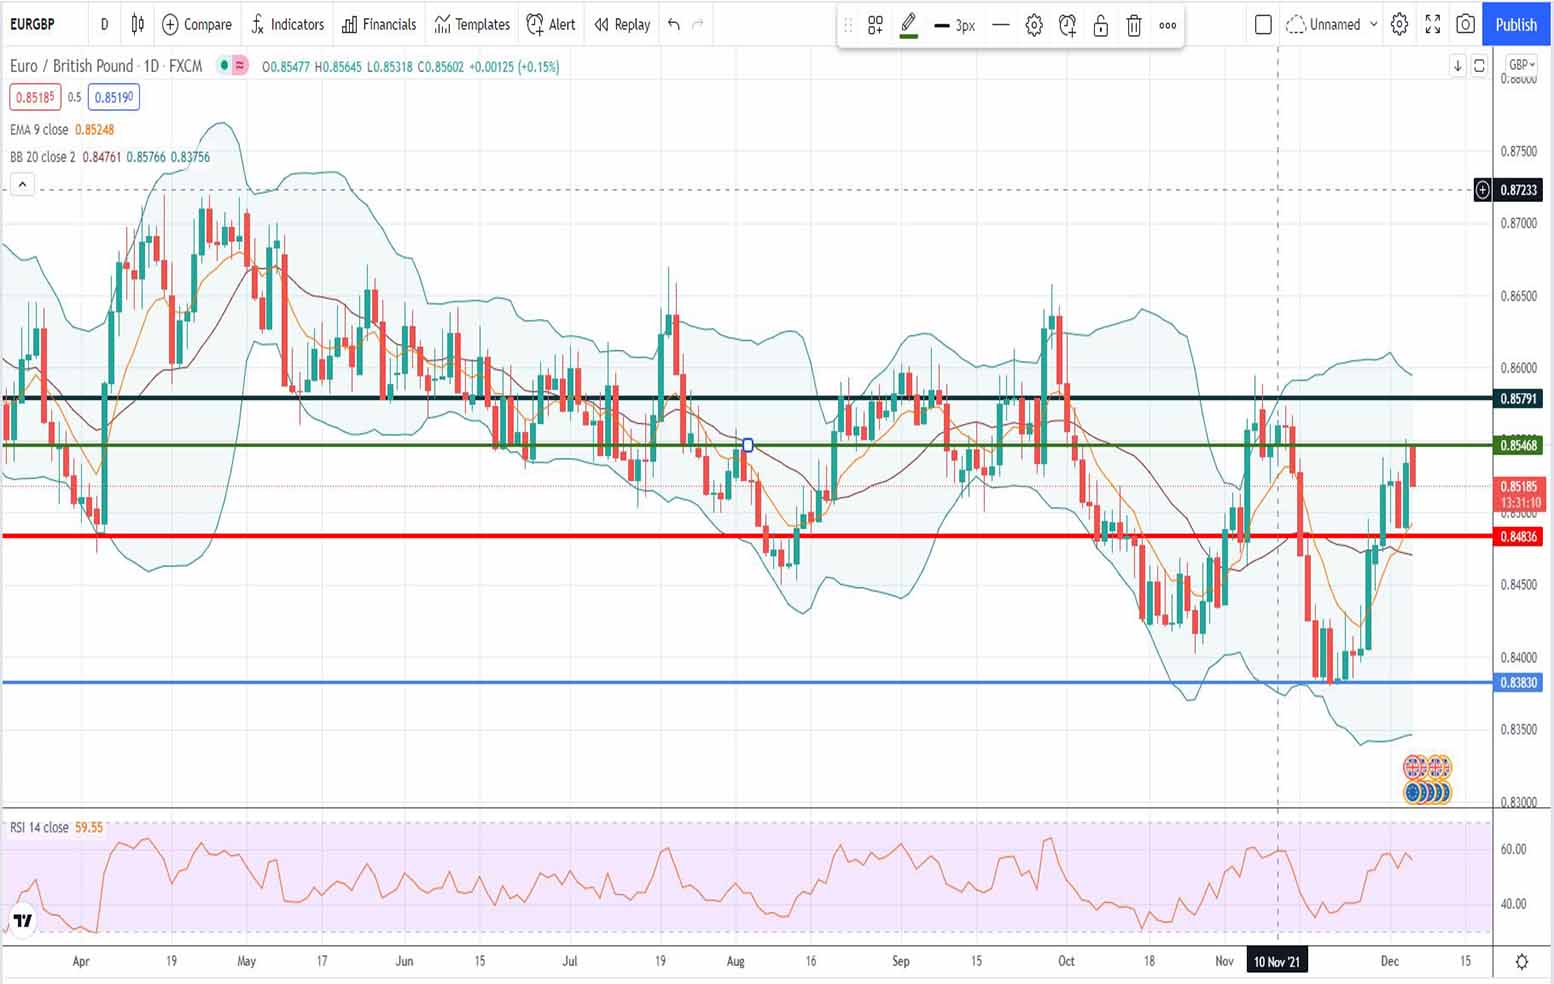This screenshot has height=984, width=1554.
Task: Open the D timeframe menu
Action: tap(104, 25)
